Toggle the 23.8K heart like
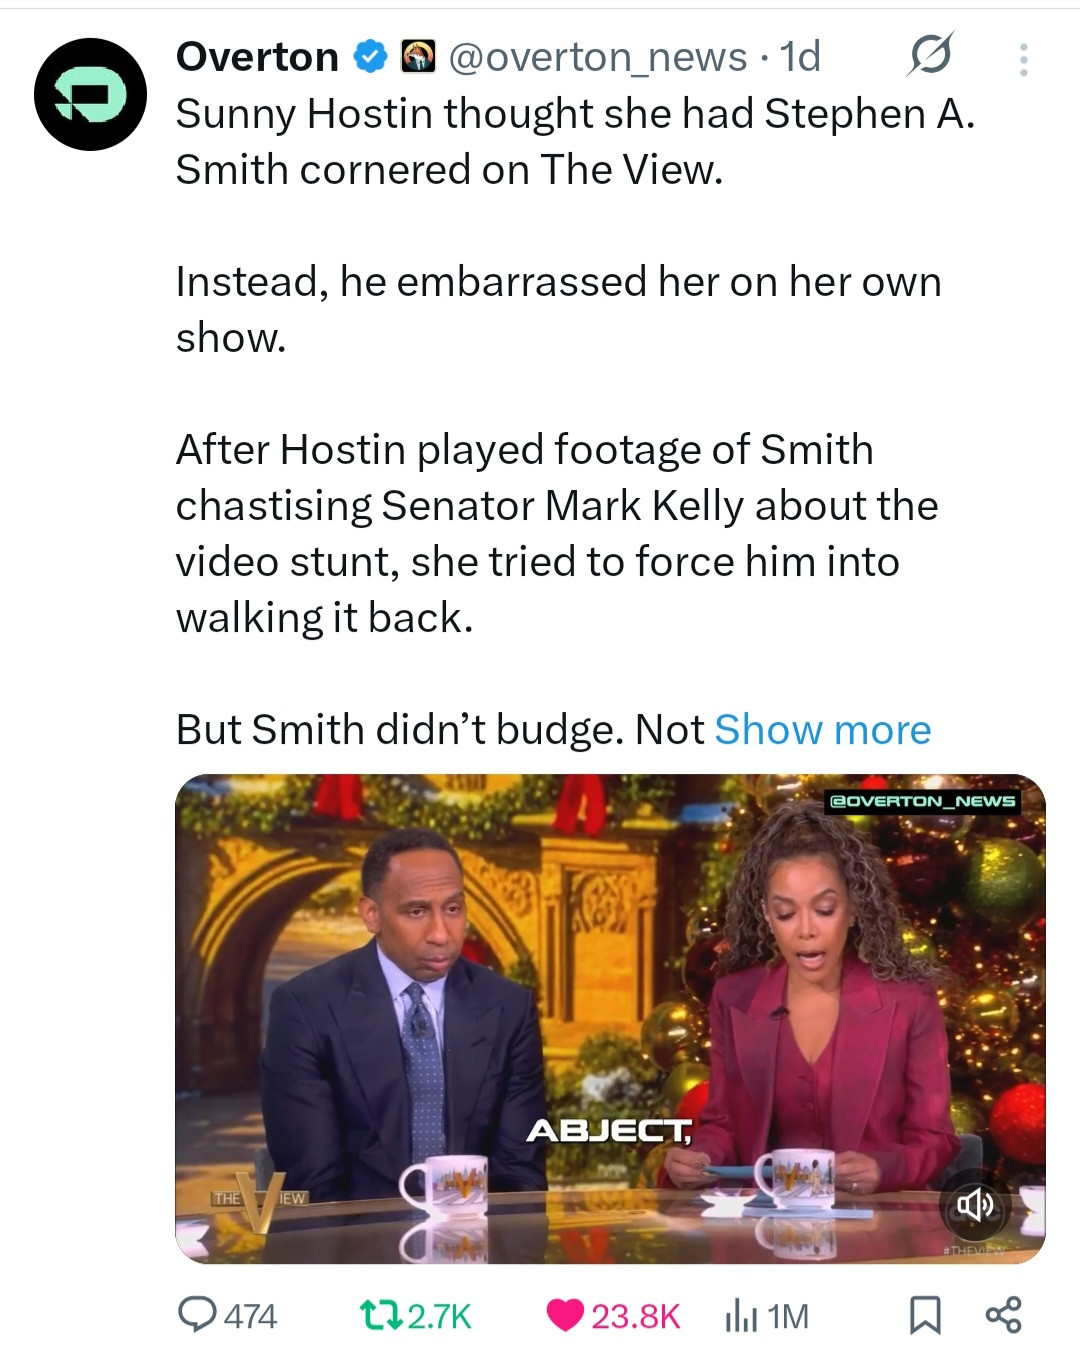1080x1360 pixels. (565, 1315)
